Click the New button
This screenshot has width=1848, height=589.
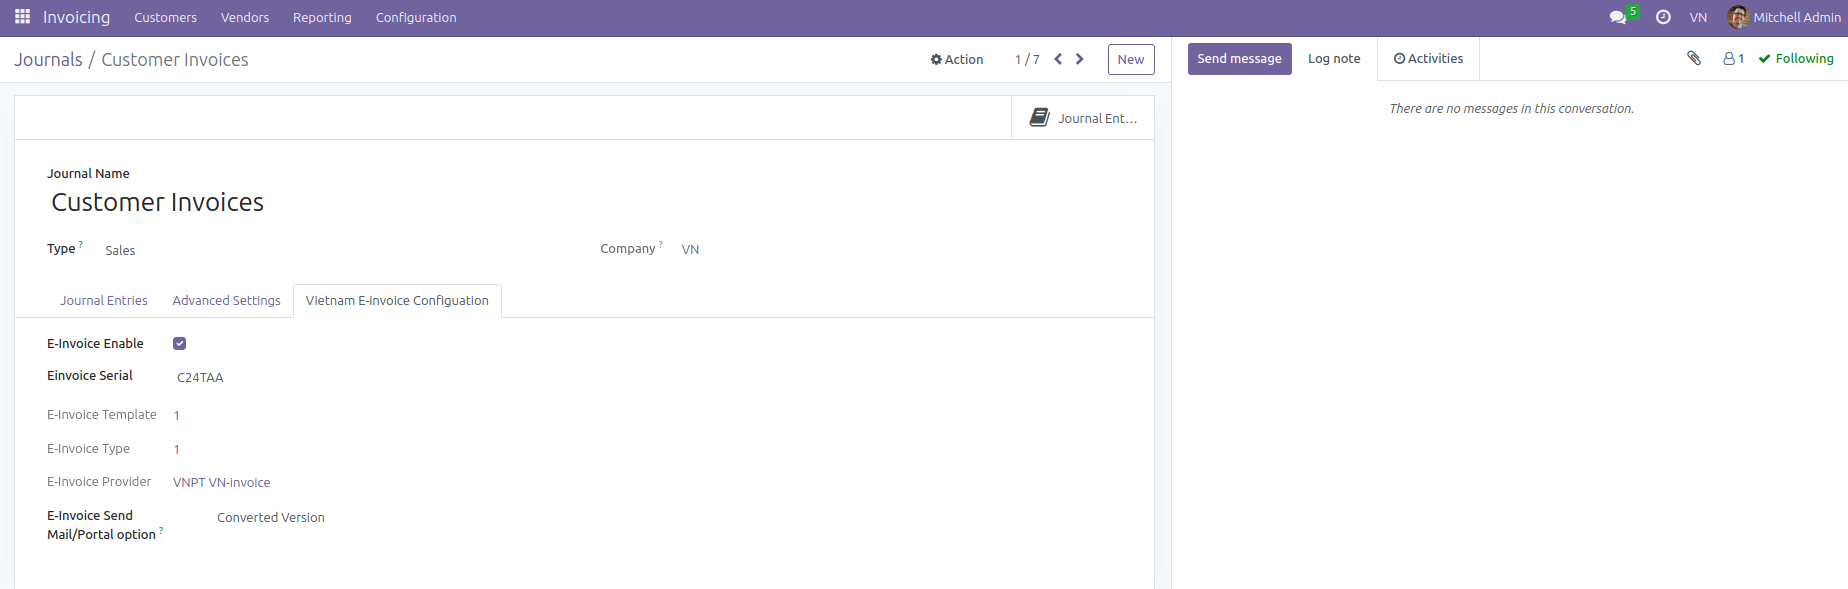(x=1130, y=60)
